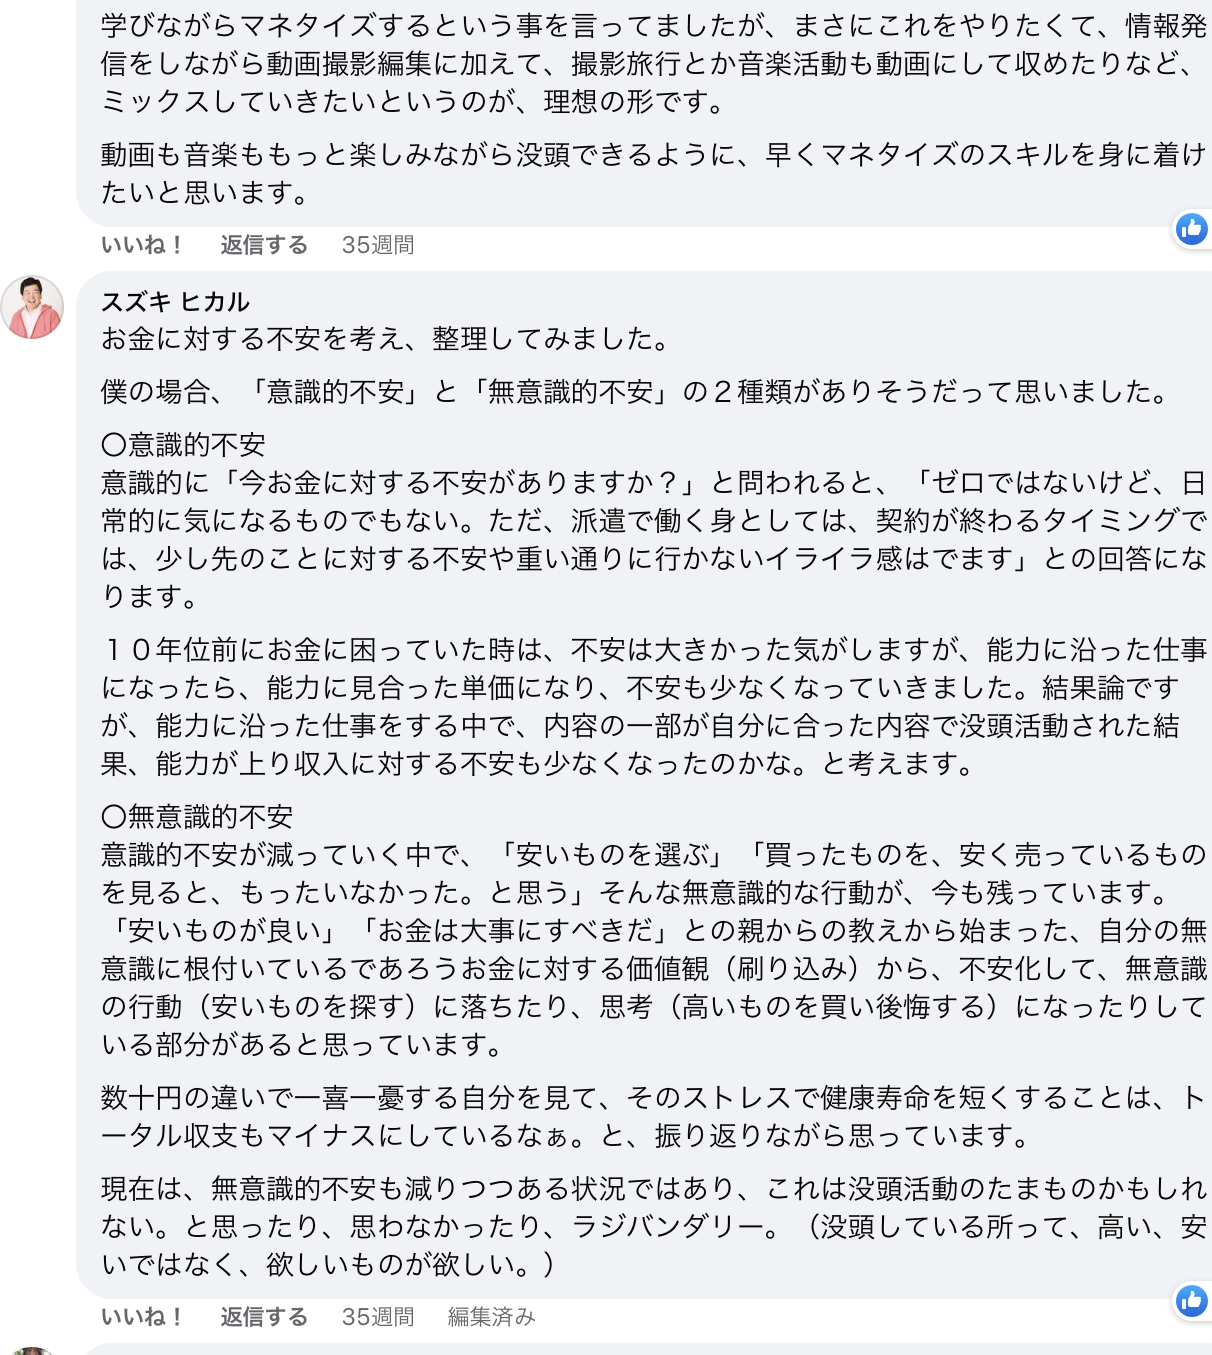This screenshot has width=1212, height=1355.
Task: Click the sentence 僕の場合、「意識的不安」と
Action: point(637,391)
